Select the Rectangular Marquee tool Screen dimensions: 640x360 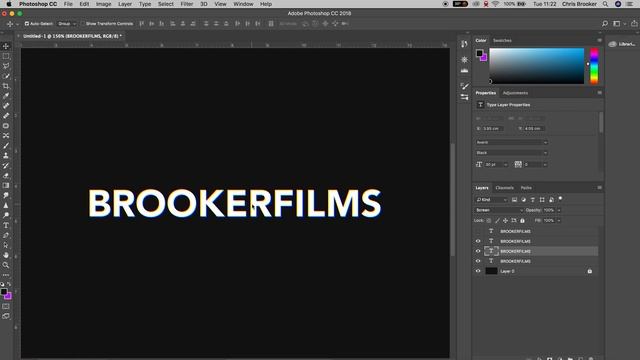(6, 56)
